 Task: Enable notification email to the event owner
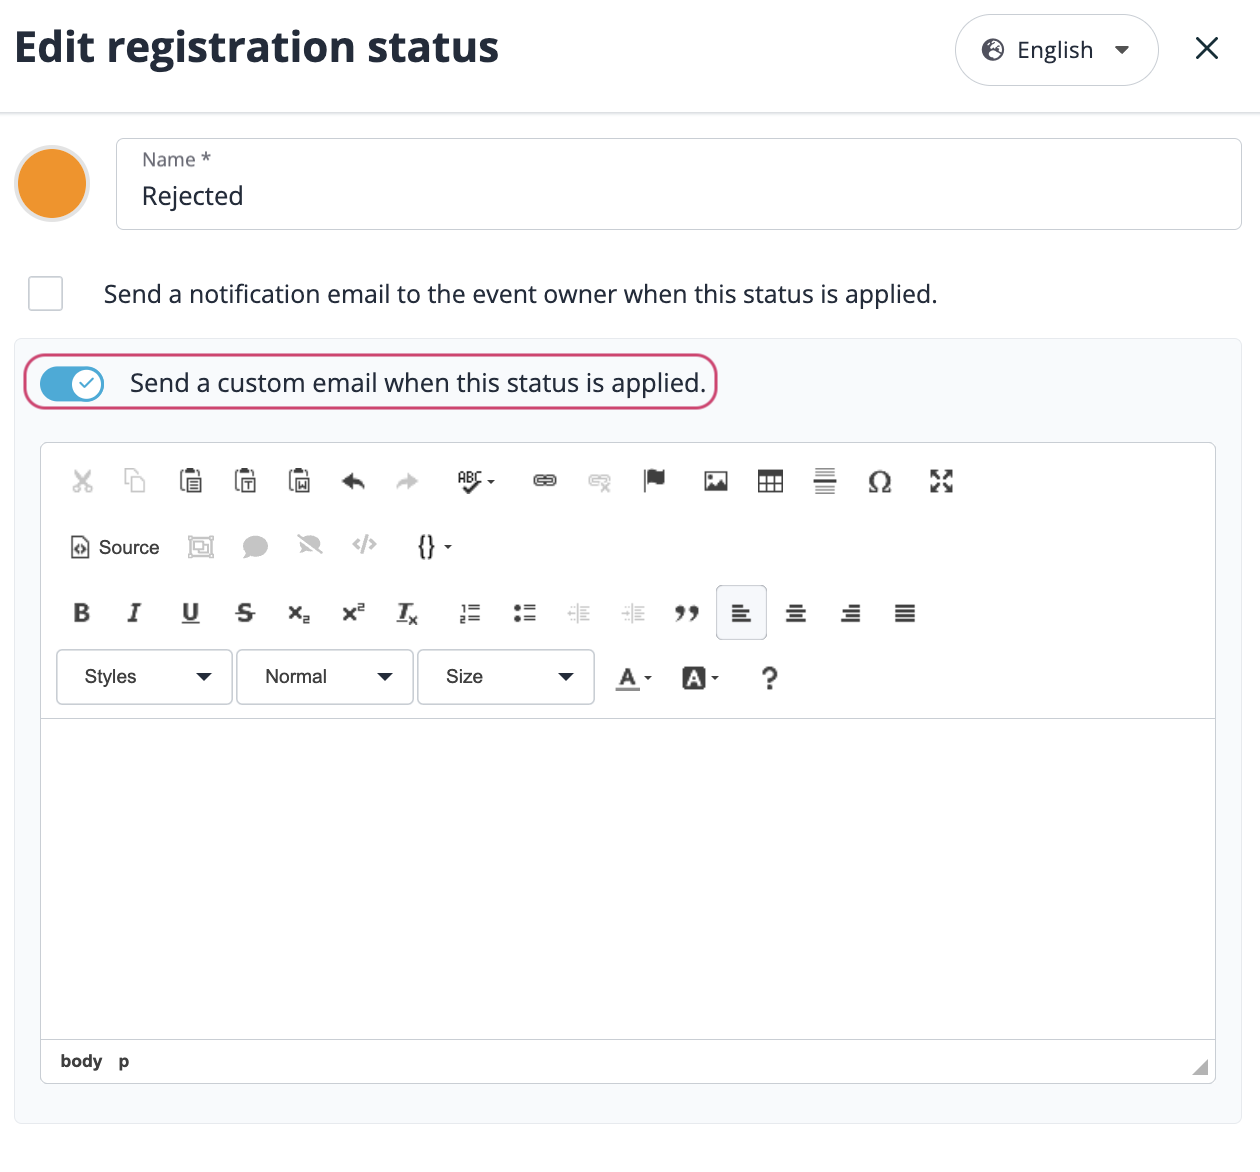[x=45, y=294]
